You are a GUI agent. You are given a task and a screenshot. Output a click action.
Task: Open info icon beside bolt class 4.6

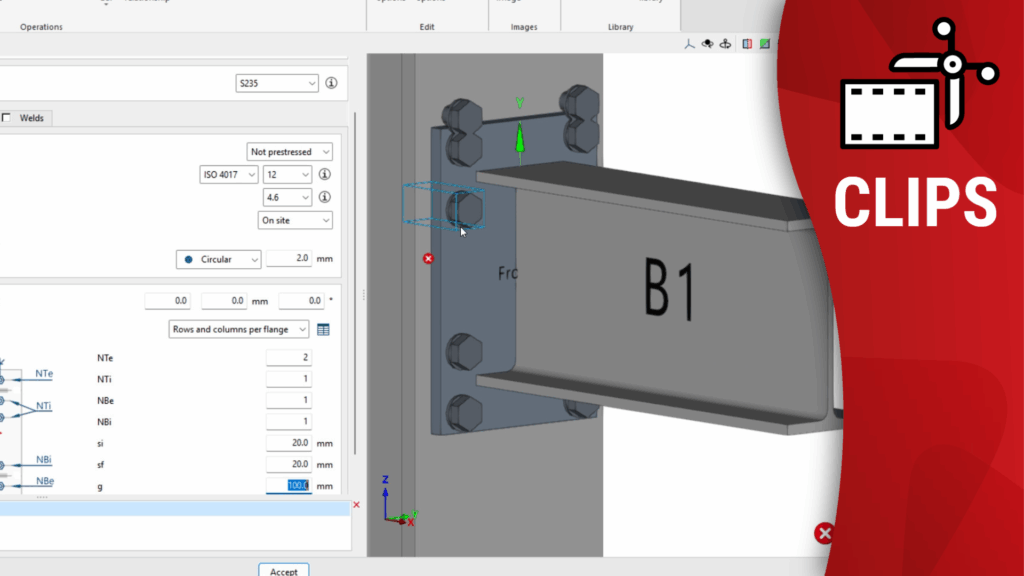coord(324,197)
